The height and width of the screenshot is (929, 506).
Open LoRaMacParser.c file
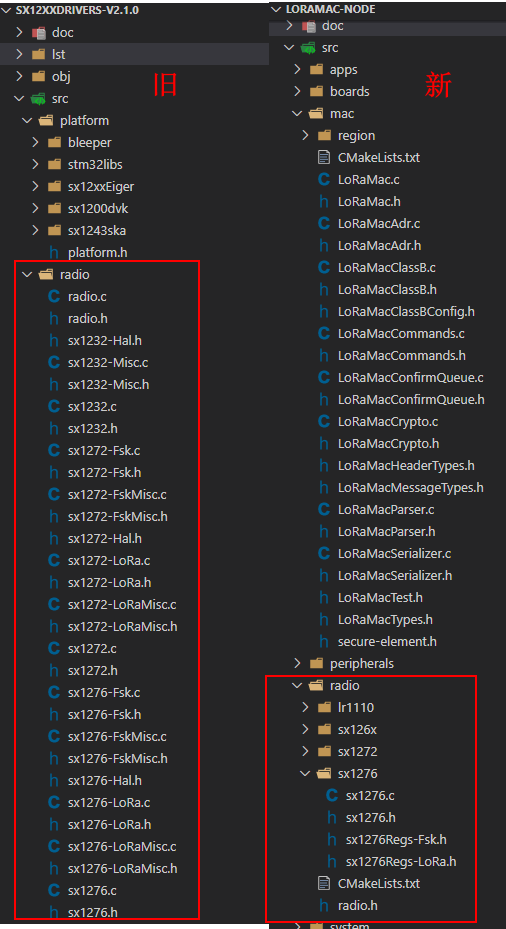[386, 510]
